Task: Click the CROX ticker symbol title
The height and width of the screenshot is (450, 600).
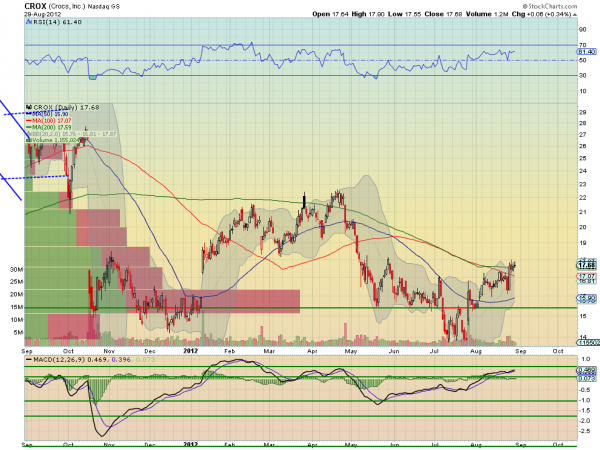Action: tap(35, 6)
